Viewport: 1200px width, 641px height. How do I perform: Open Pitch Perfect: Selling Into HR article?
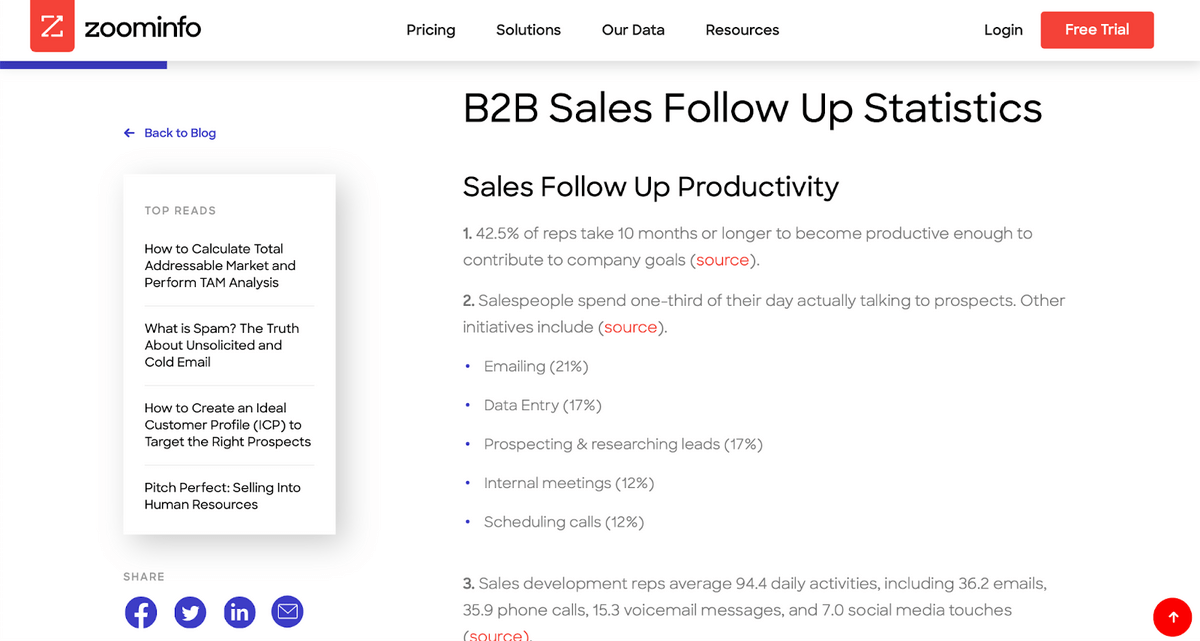point(222,496)
